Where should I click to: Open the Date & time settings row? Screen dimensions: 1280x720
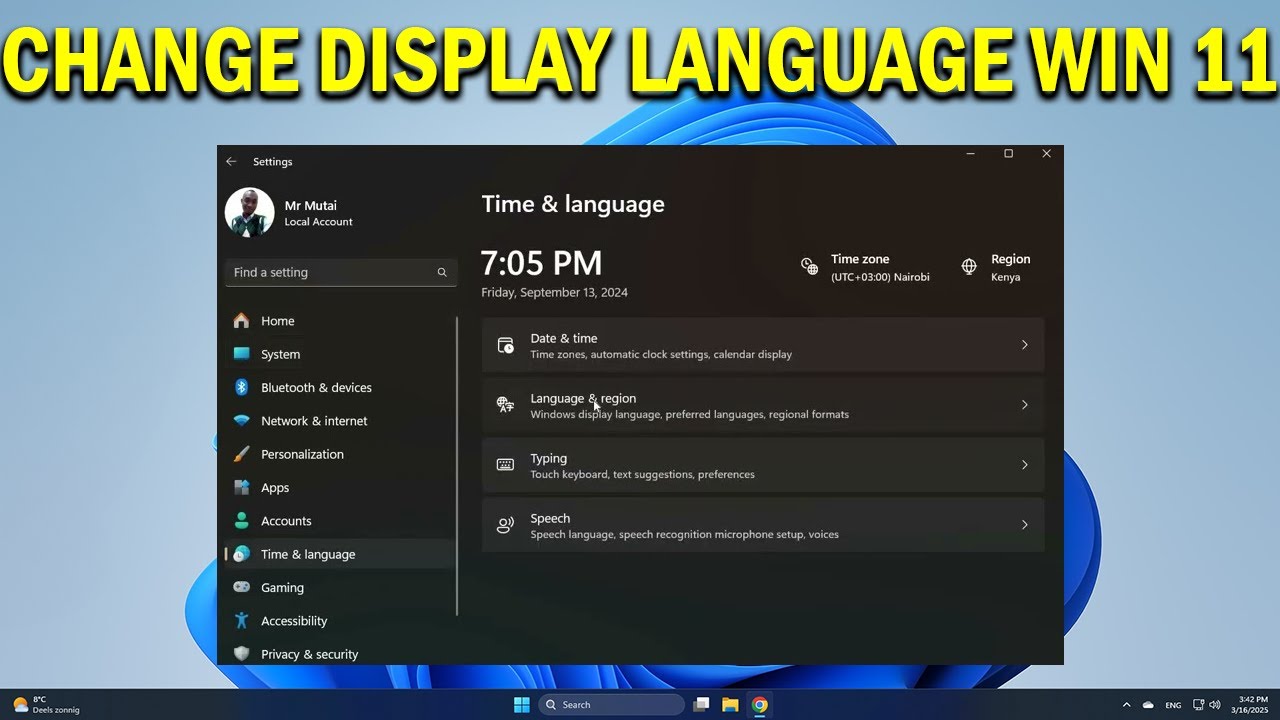point(763,345)
